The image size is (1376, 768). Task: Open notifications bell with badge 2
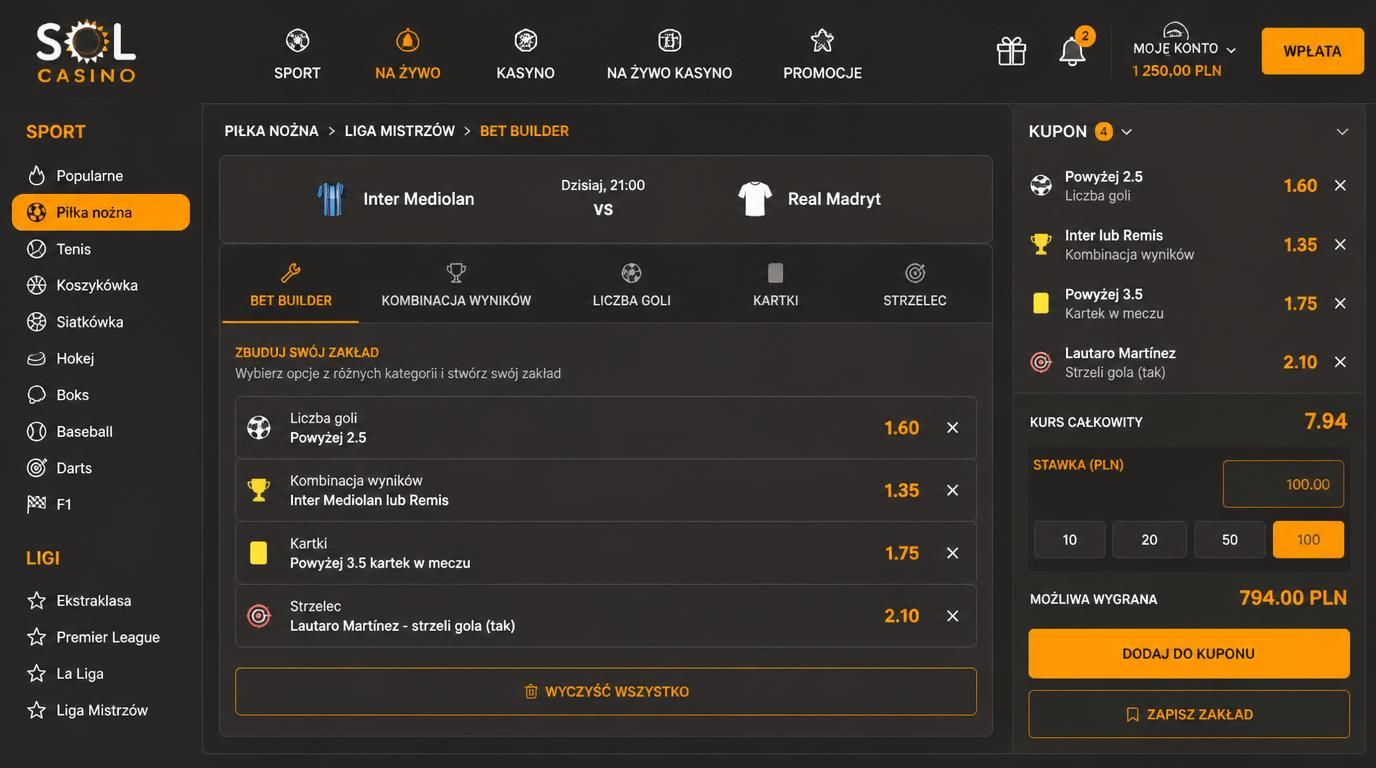click(1072, 50)
